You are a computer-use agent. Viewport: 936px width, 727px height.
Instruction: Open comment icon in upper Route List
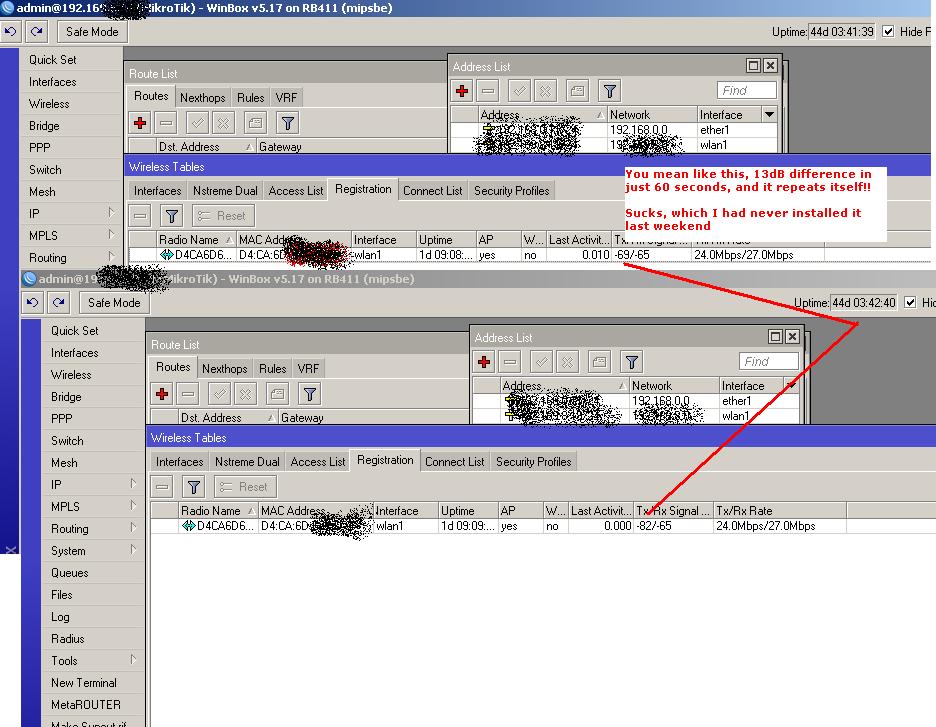click(x=255, y=123)
